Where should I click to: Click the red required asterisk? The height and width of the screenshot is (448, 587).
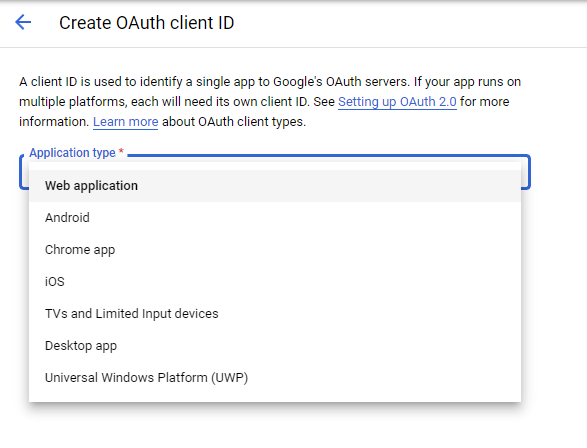121,152
